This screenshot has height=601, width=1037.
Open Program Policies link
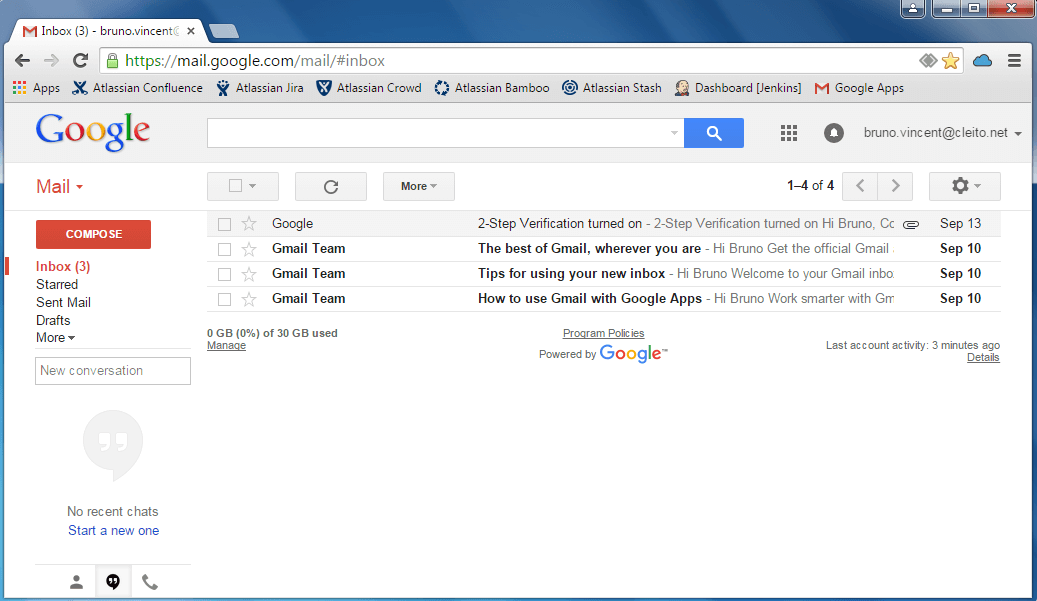tap(603, 333)
